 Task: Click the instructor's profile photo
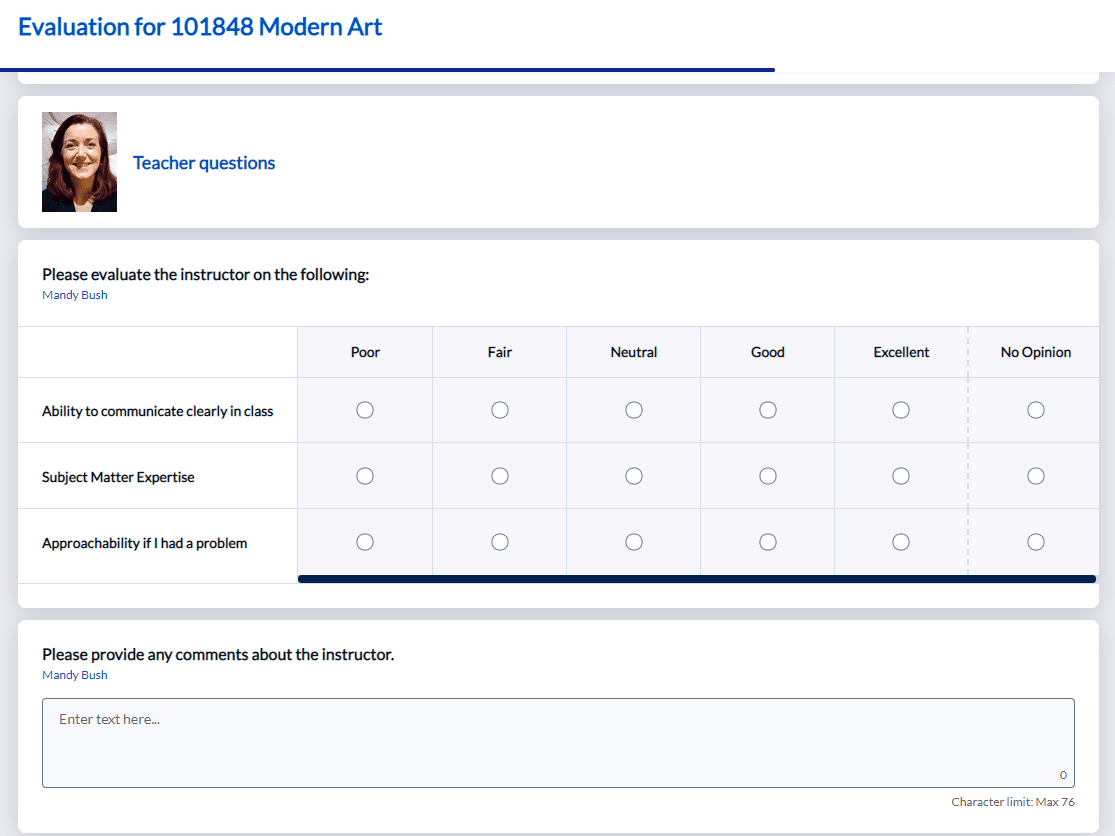click(79, 161)
